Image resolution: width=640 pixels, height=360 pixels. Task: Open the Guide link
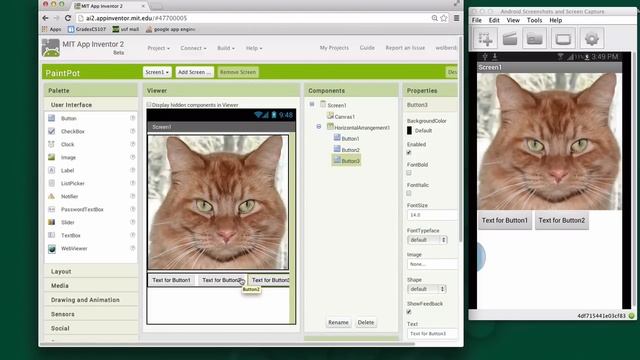[x=367, y=48]
